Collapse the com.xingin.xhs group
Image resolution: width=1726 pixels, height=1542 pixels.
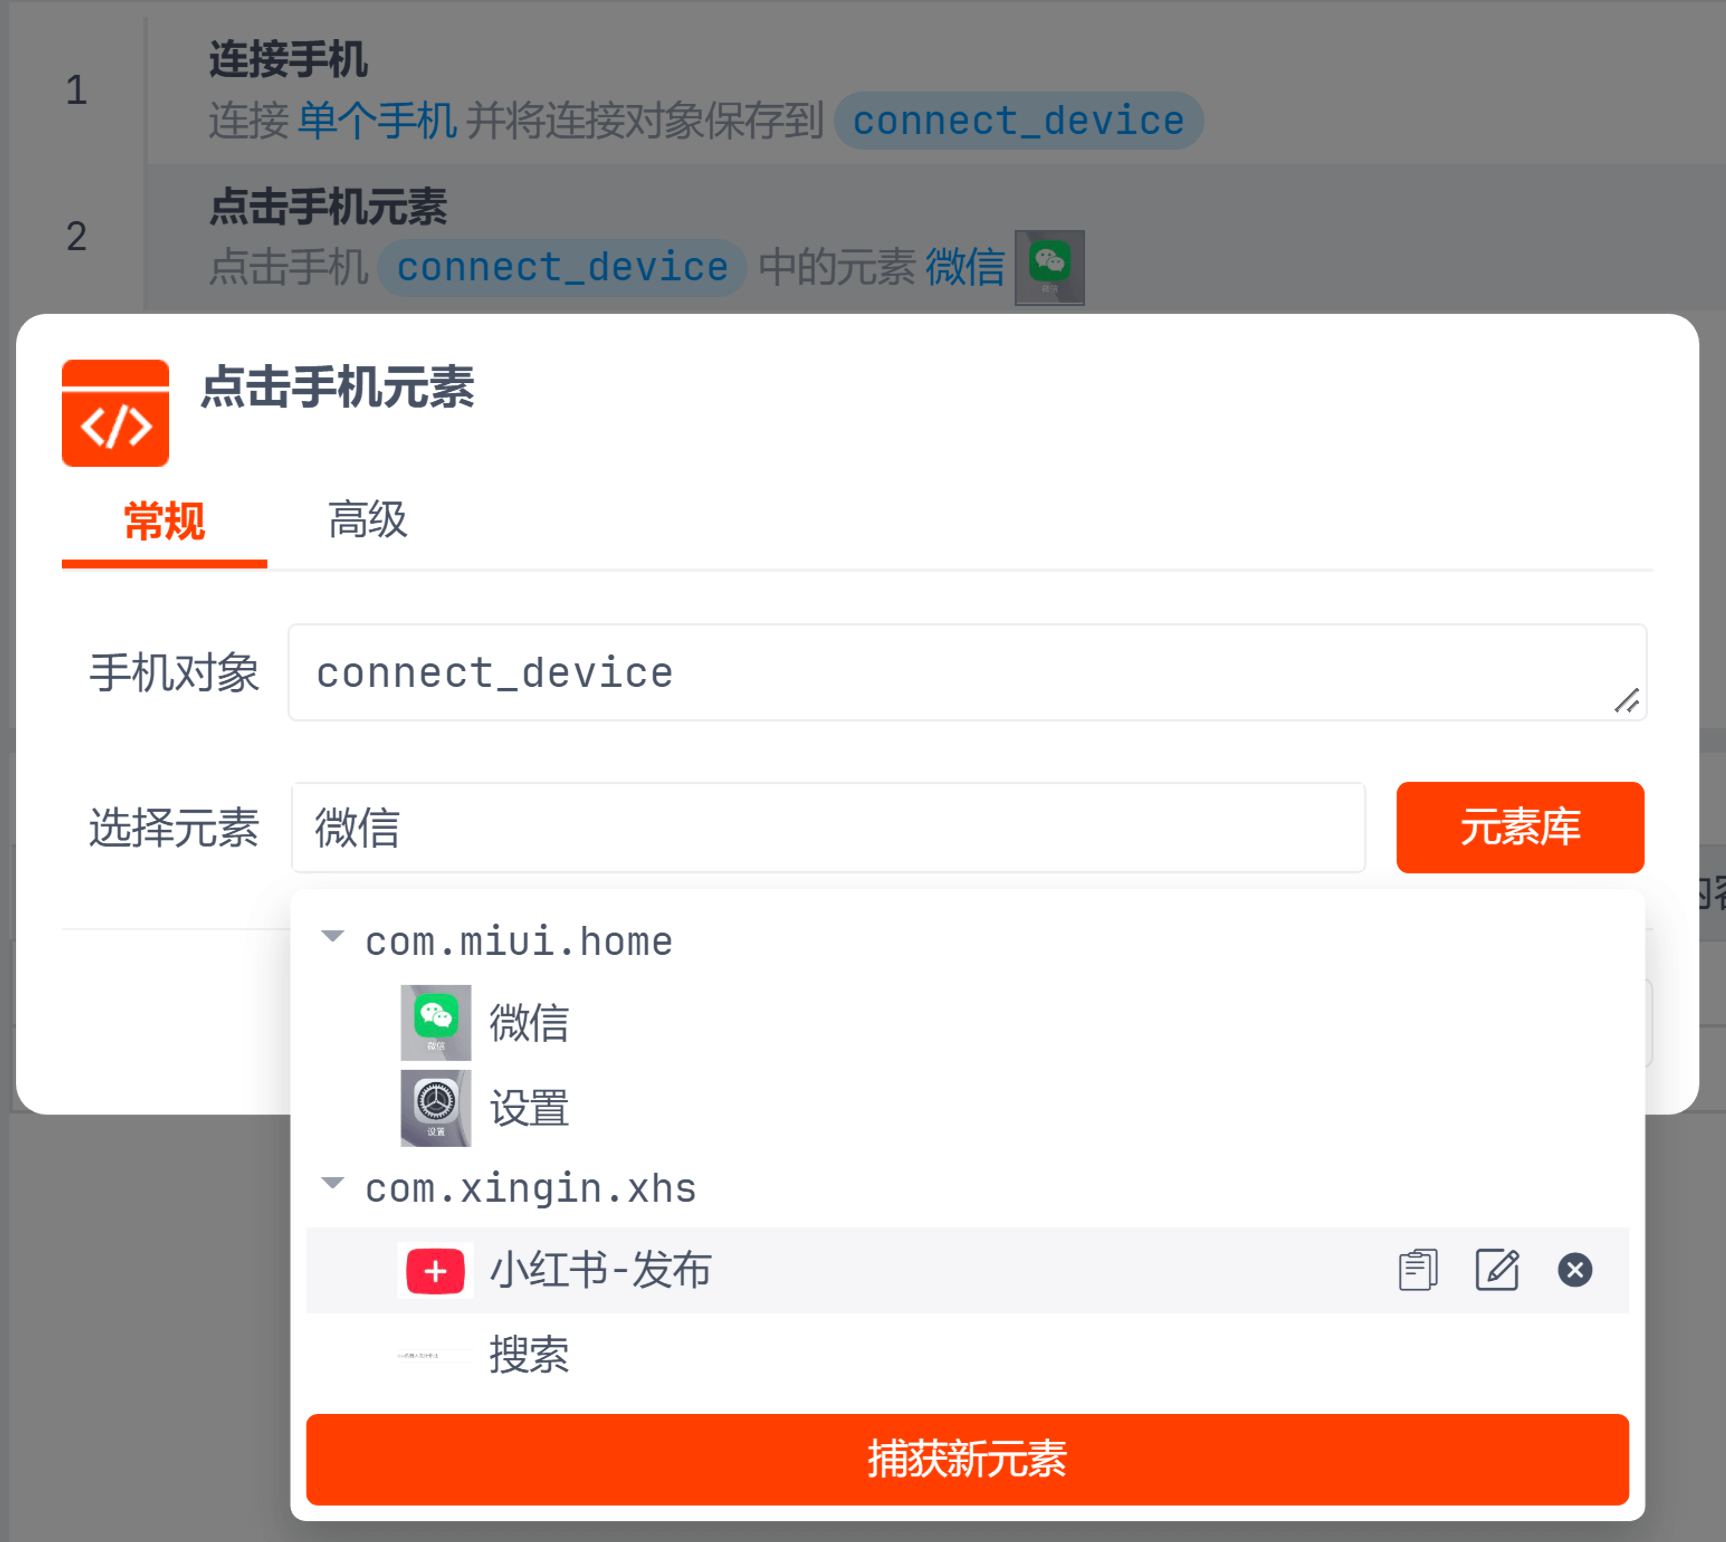[x=333, y=1184]
